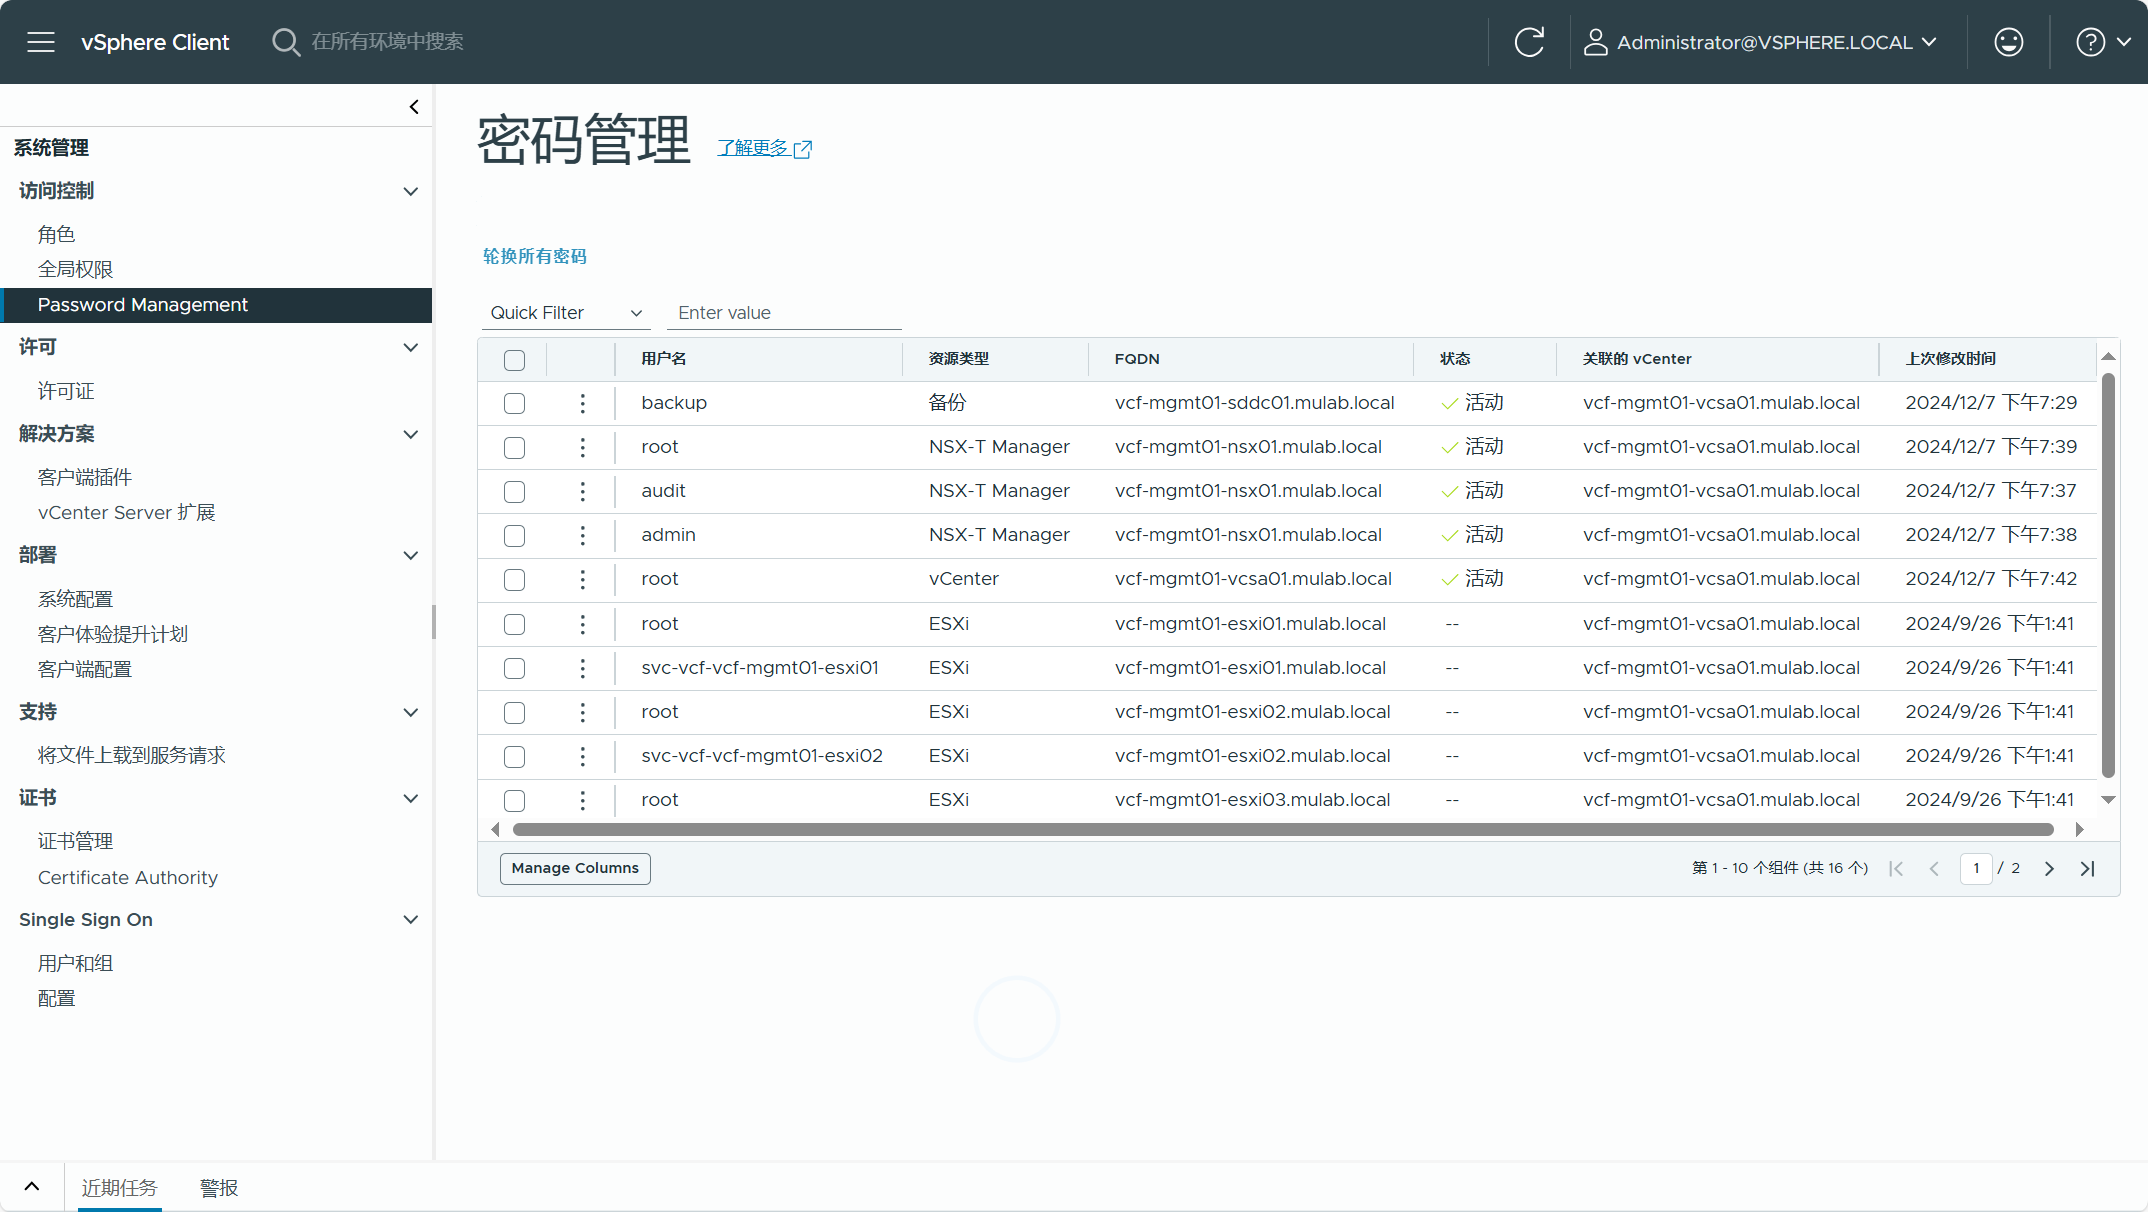Toggle the select-all checkbox in header
The width and height of the screenshot is (2148, 1212).
pos(515,358)
